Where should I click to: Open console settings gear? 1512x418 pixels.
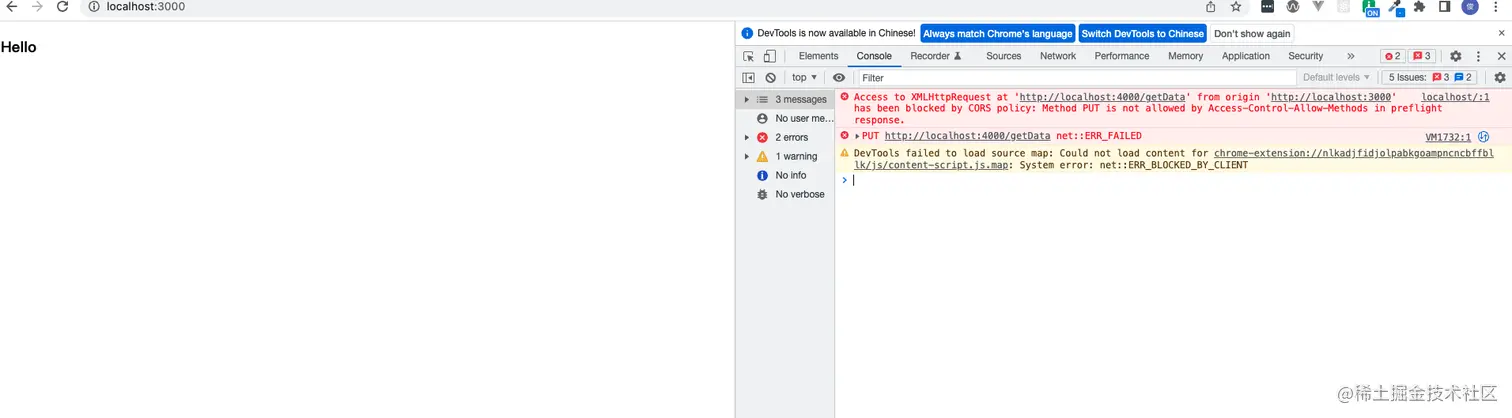point(1499,77)
